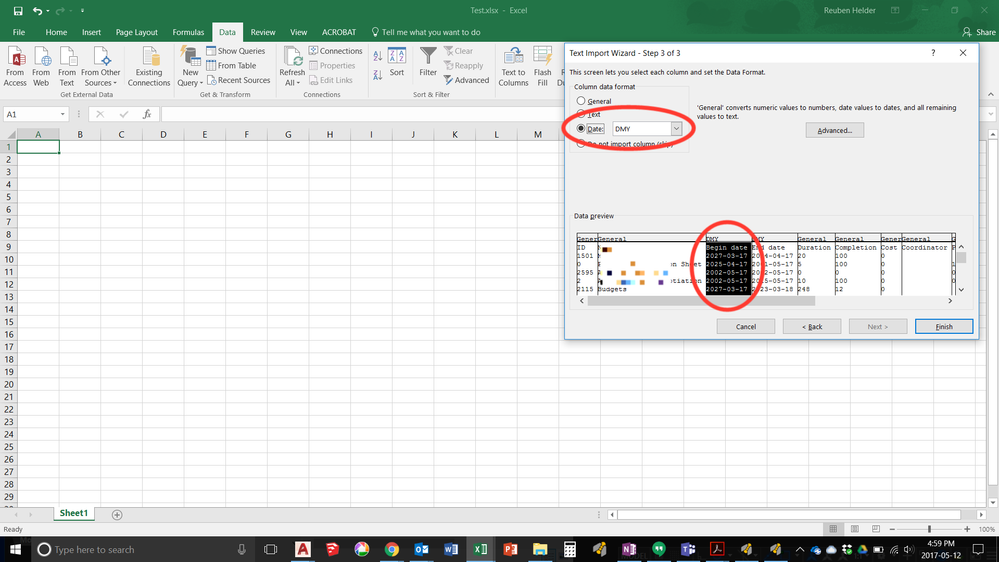Open Outlook from the taskbar
This screenshot has width=999, height=562.
click(421, 549)
